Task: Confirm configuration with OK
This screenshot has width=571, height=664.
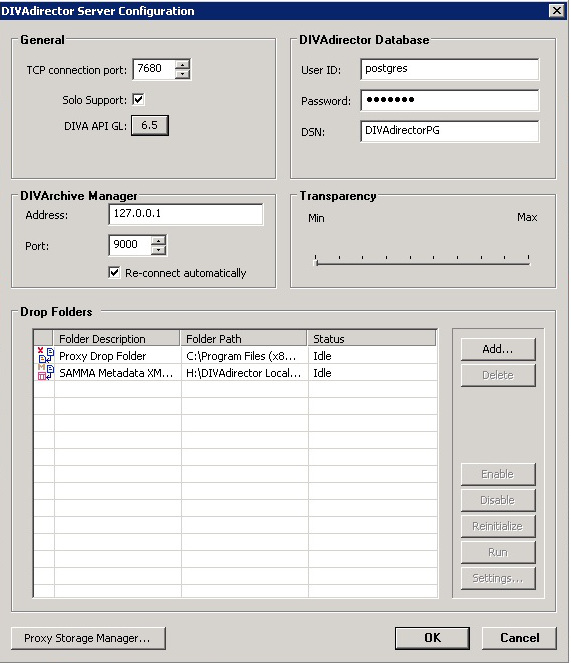Action: 432,638
